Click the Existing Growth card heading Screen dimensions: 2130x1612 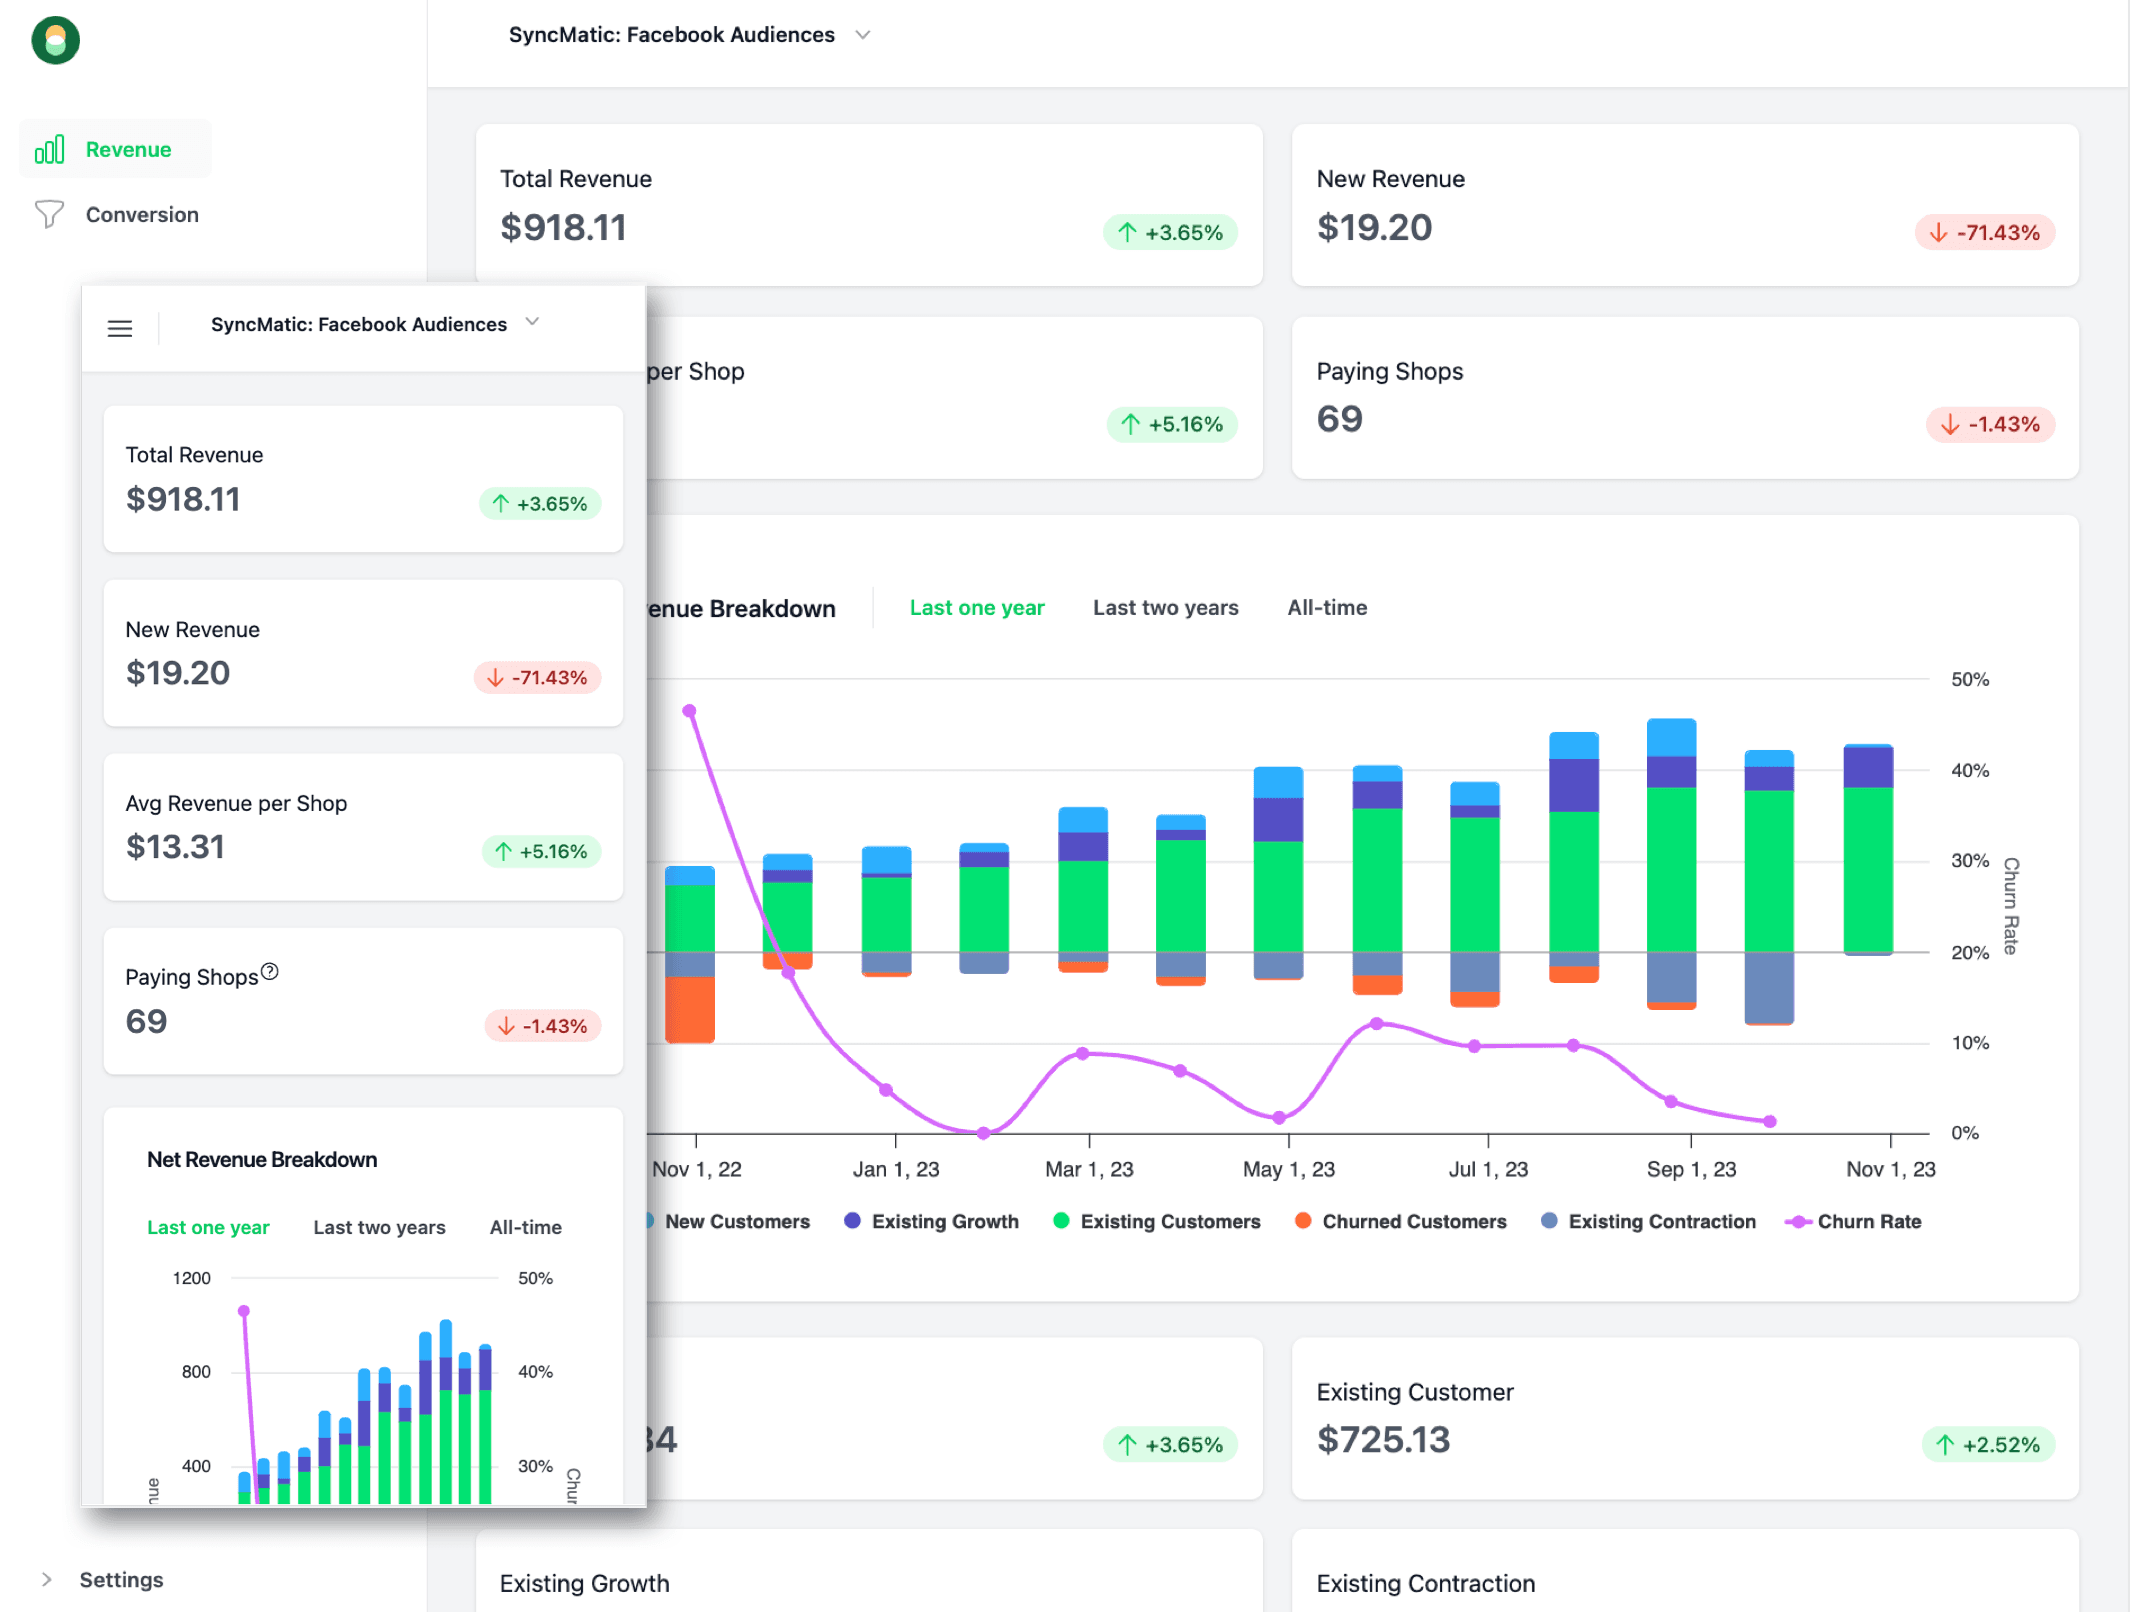tap(584, 1583)
